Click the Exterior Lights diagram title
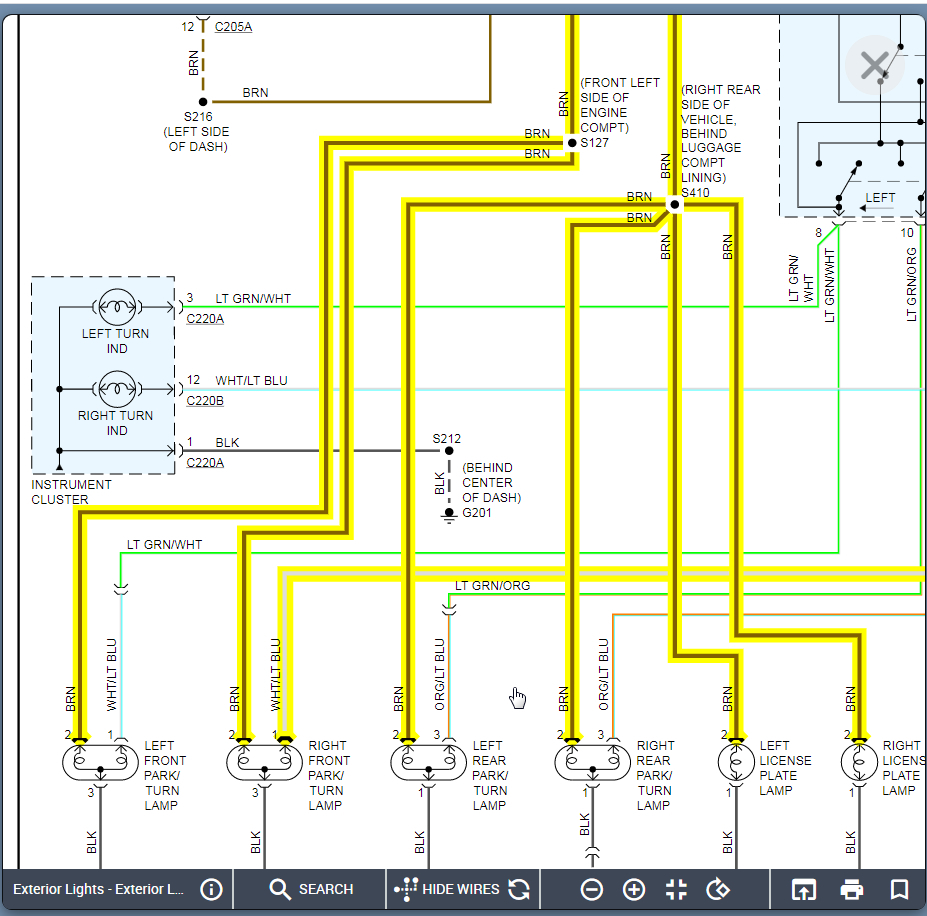927x916 pixels. tap(98, 889)
